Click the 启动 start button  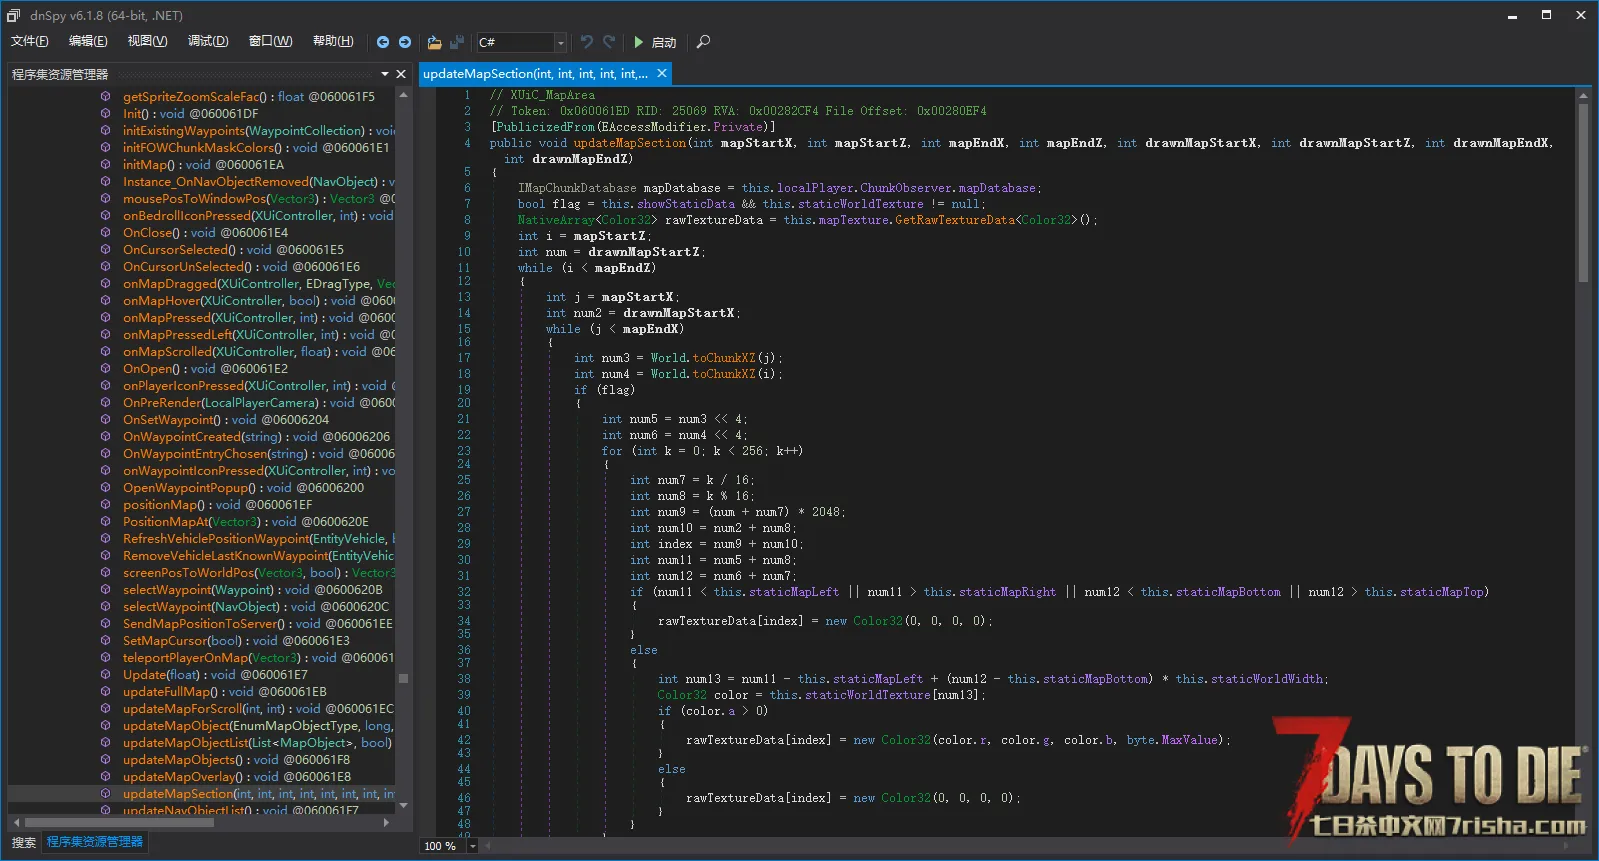pos(655,42)
